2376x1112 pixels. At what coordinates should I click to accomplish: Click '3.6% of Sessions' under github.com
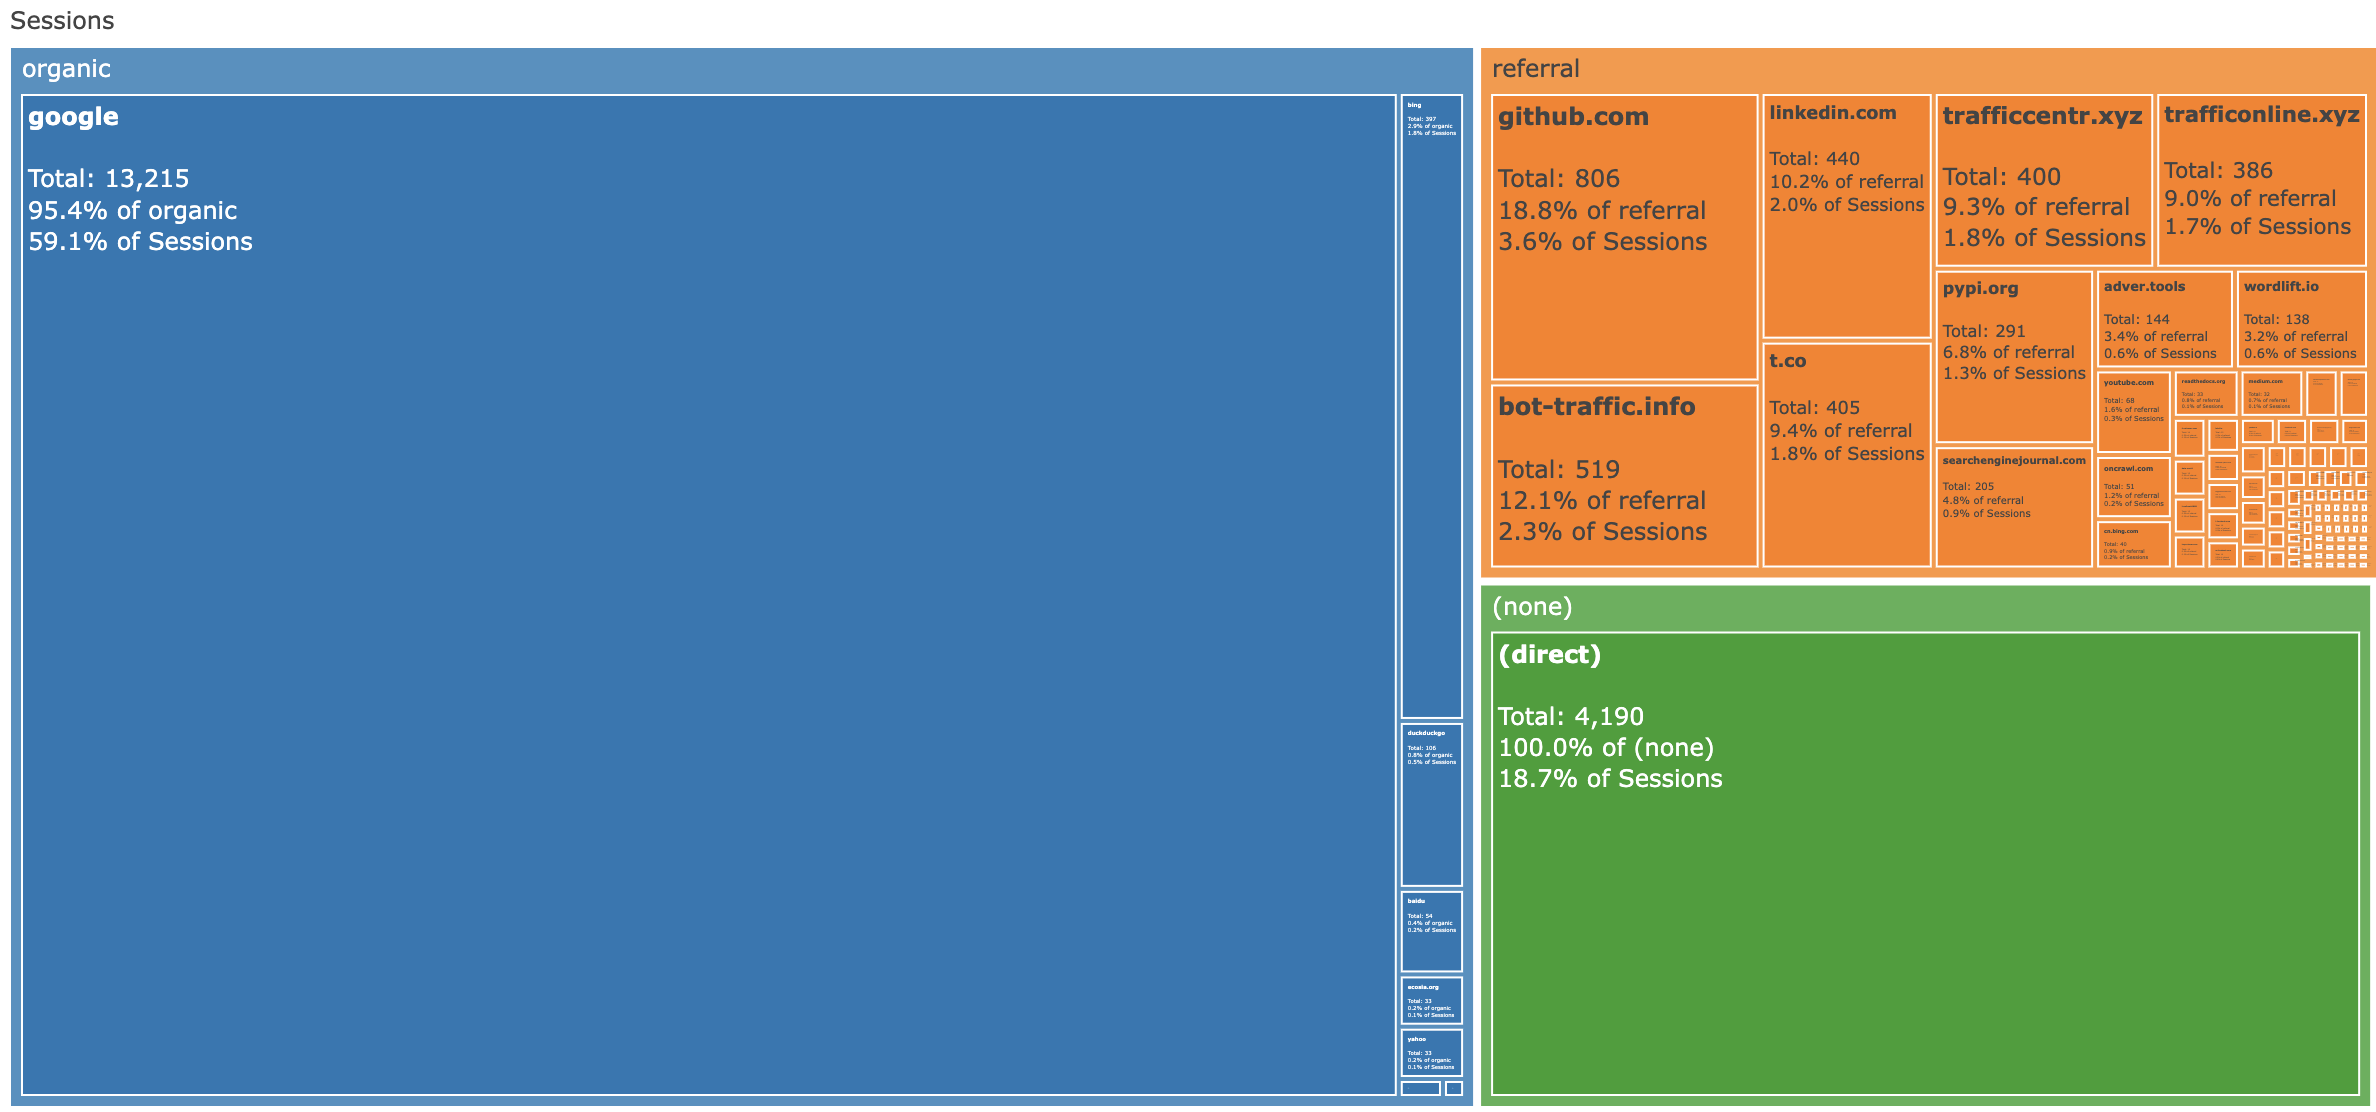[x=1602, y=242]
